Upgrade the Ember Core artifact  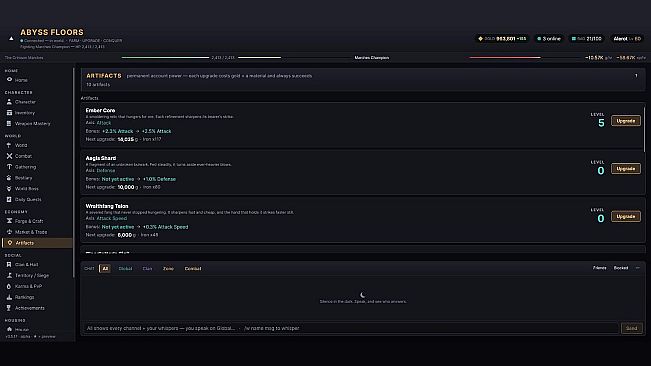coord(626,121)
